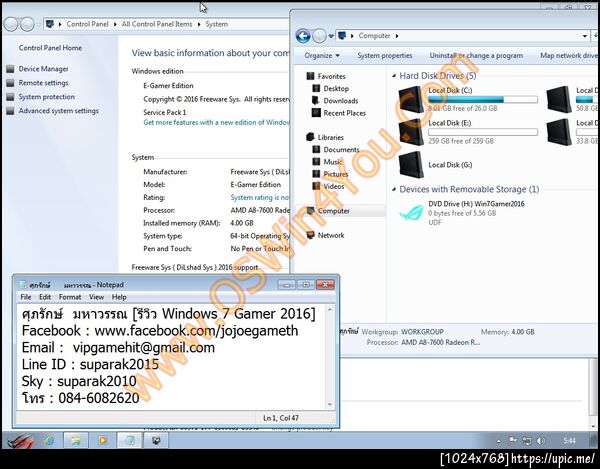The width and height of the screenshot is (600, 469).
Task: Open Start menu ROG logo button
Action: click(x=20, y=441)
